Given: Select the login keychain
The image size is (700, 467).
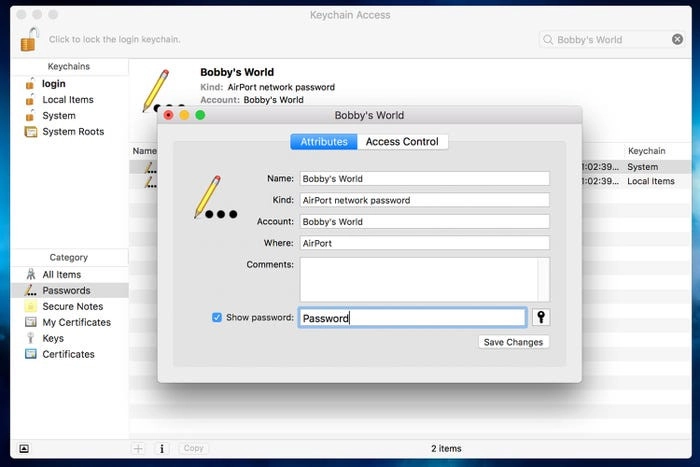Looking at the screenshot, I should [54, 84].
